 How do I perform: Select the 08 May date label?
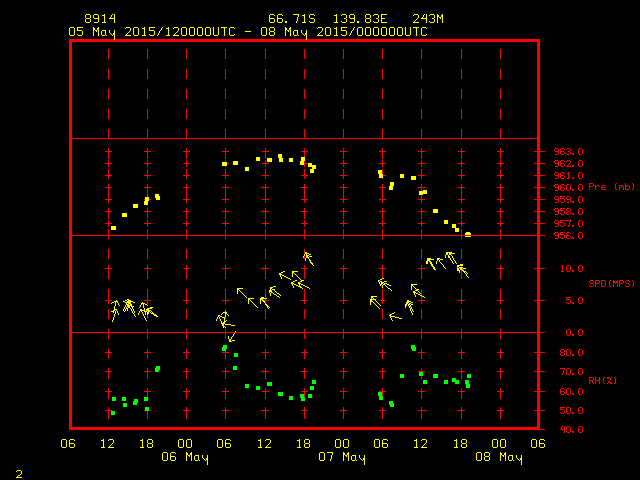pyautogui.click(x=498, y=457)
